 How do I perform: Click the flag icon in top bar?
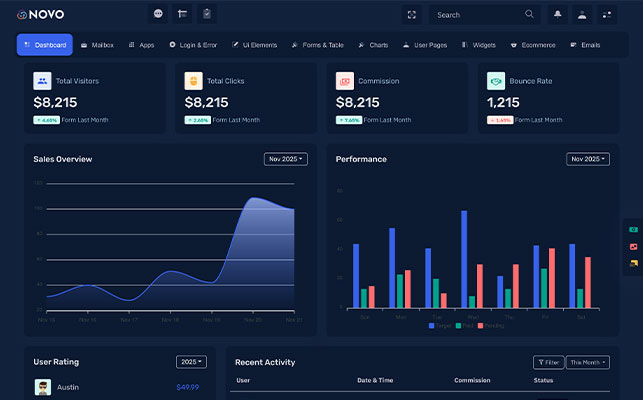(182, 14)
